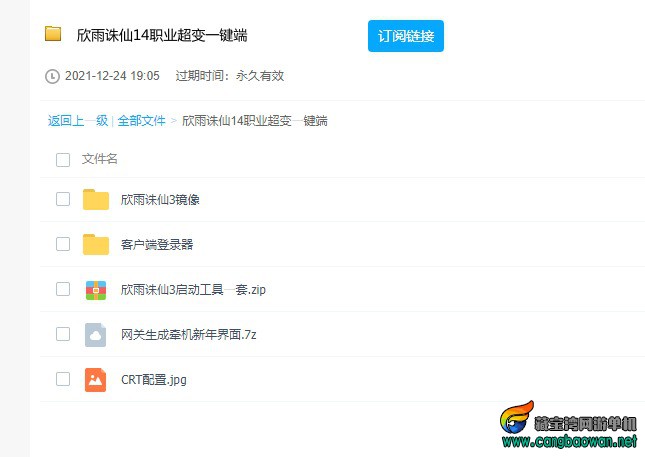Tick the CRT配置.jpg checkbox
The image size is (645, 457).
point(63,379)
